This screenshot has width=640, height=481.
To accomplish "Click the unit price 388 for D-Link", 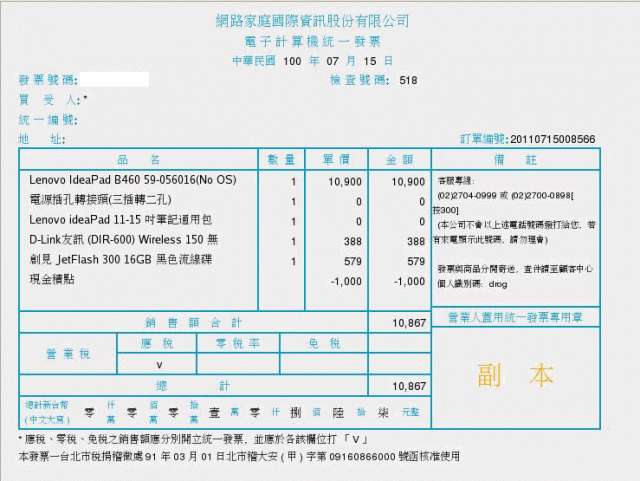I will 353,241.
